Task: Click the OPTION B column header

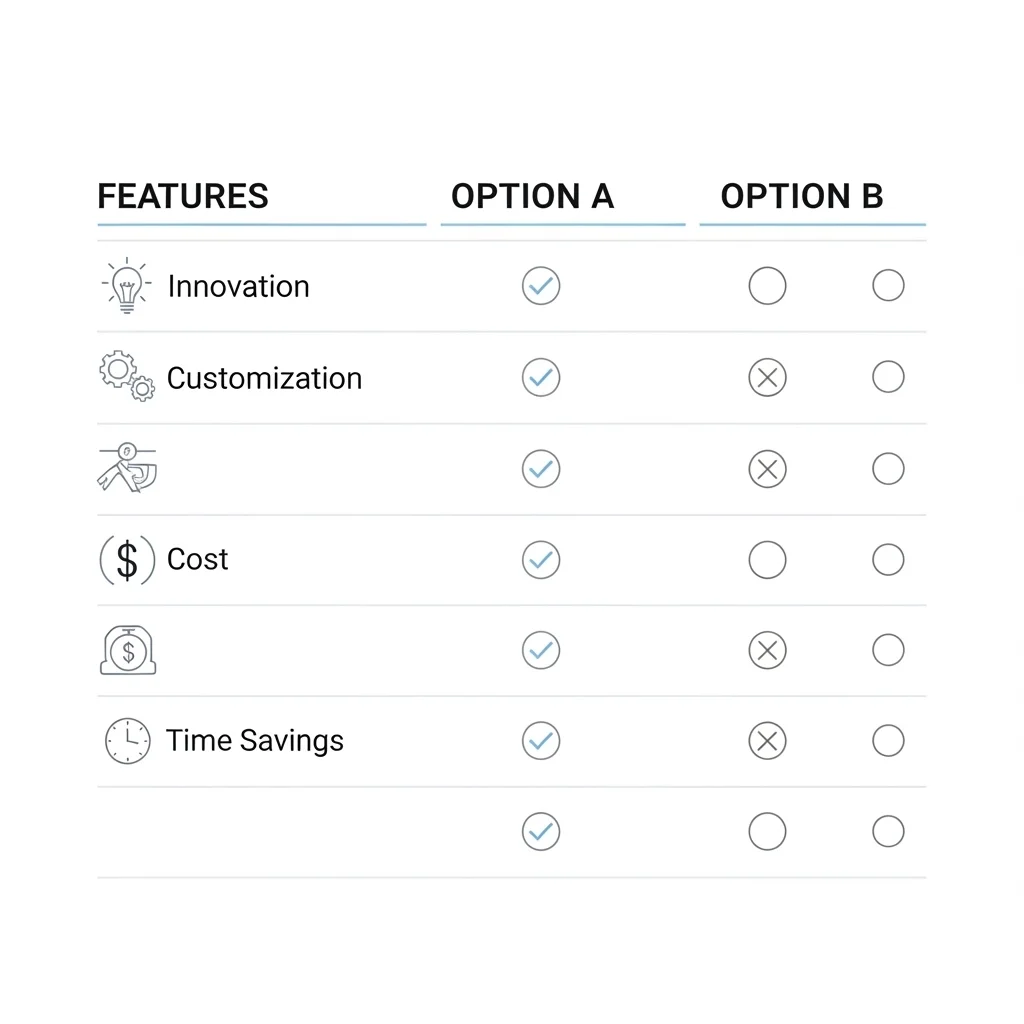Action: 802,196
